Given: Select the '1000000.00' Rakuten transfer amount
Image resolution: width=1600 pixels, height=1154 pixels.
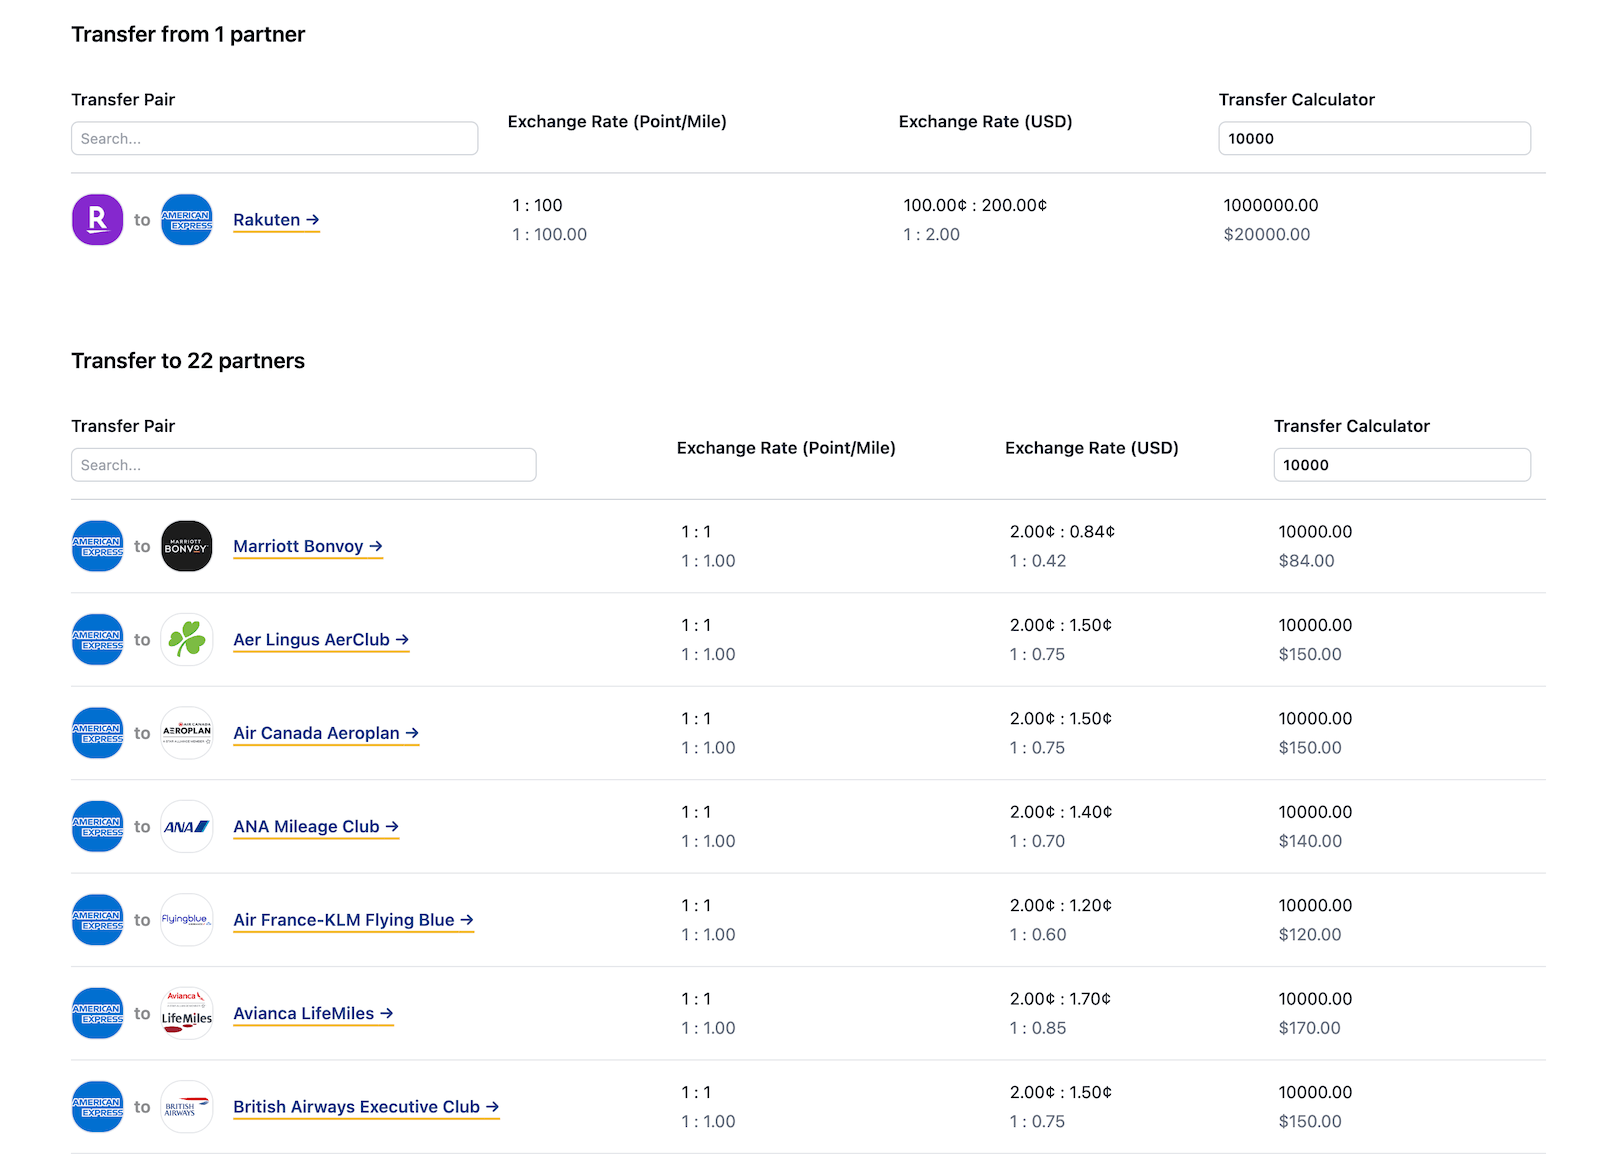Looking at the screenshot, I should 1271,205.
